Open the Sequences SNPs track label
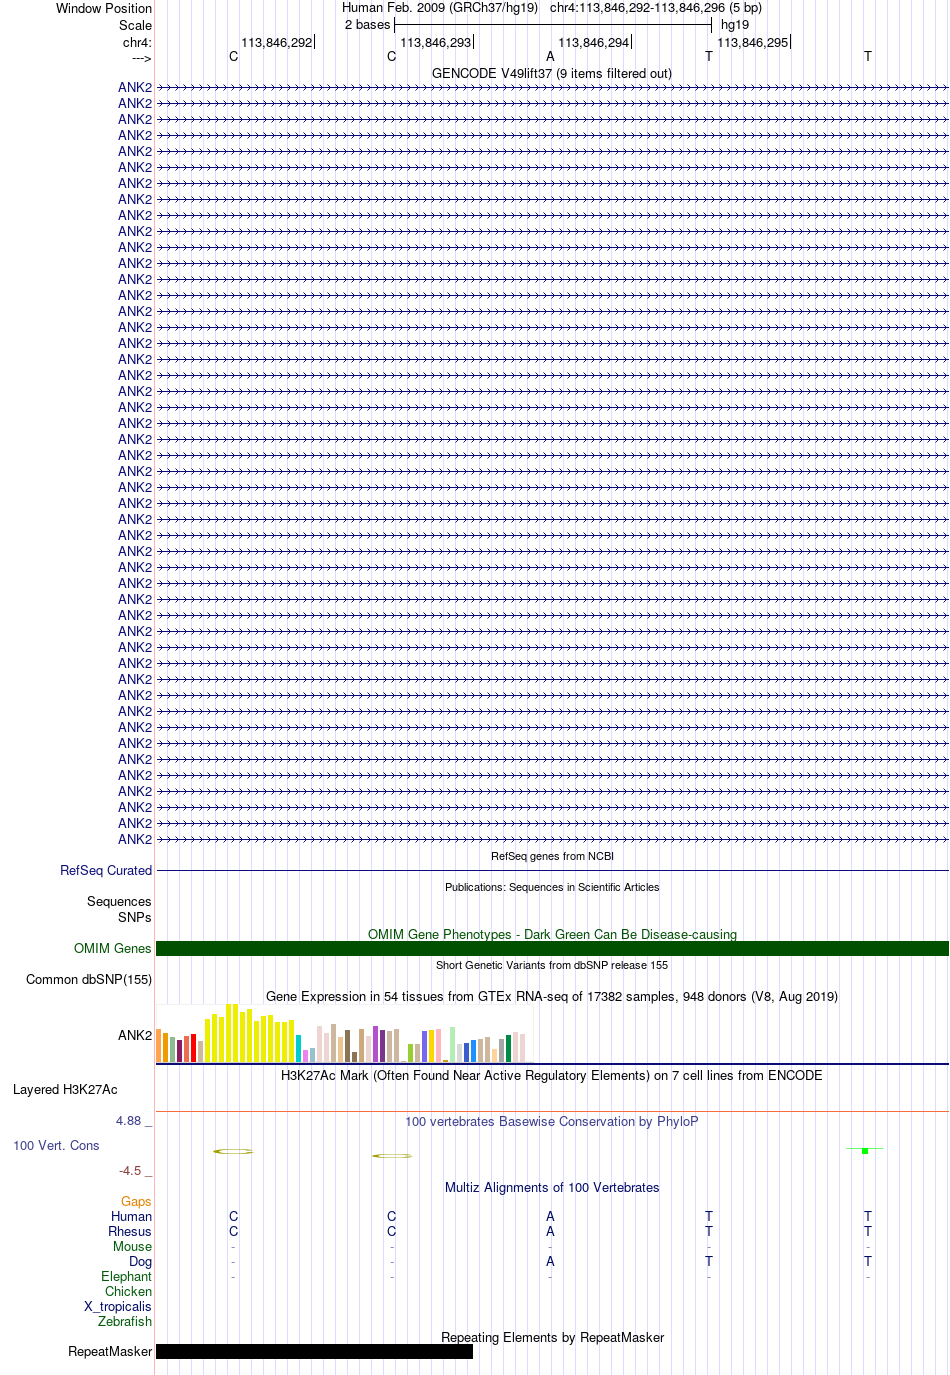The width and height of the screenshot is (950, 1375). click(x=119, y=909)
